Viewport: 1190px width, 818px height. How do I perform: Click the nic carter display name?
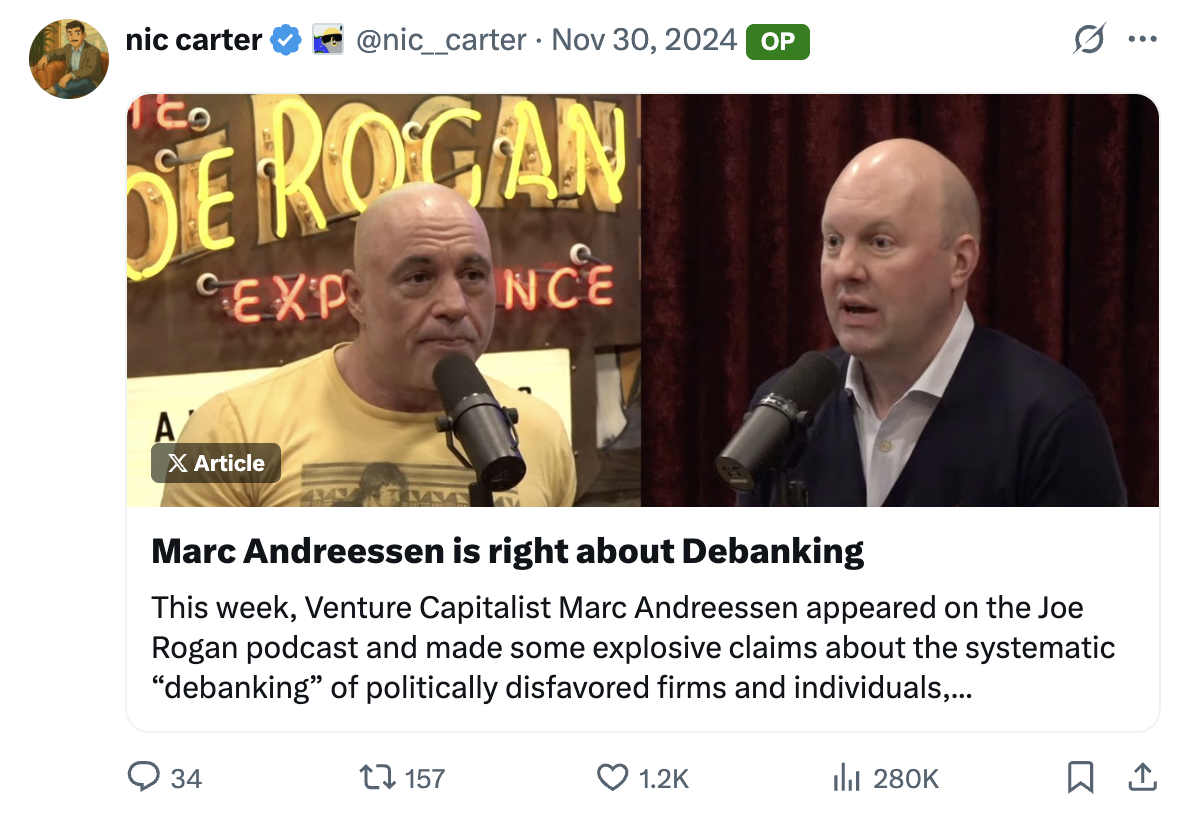(194, 40)
